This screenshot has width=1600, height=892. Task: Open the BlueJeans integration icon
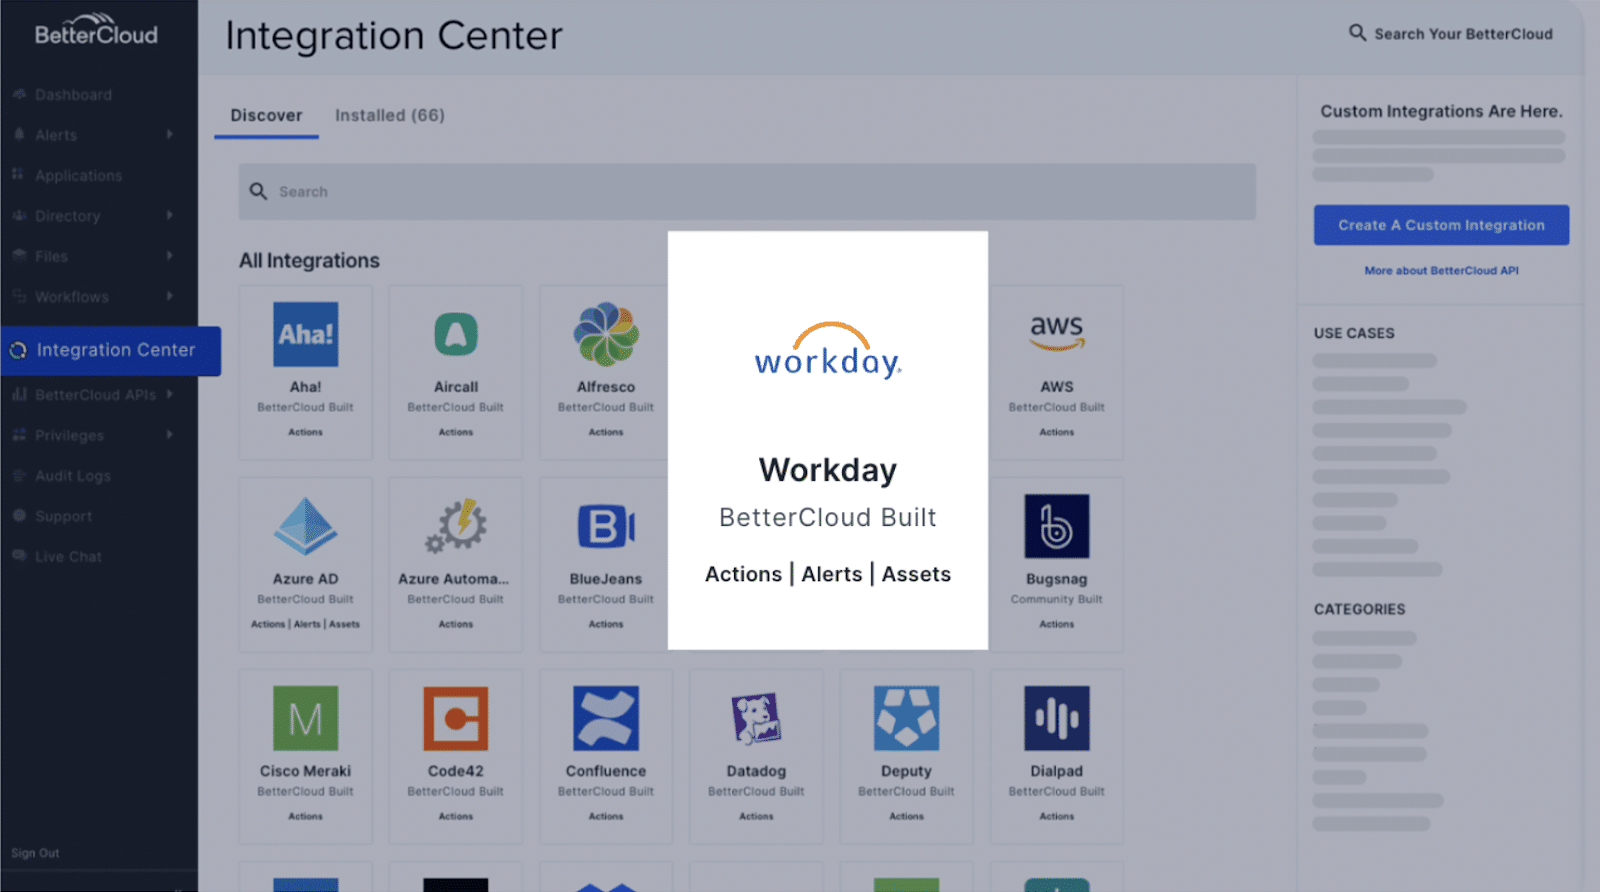606,527
